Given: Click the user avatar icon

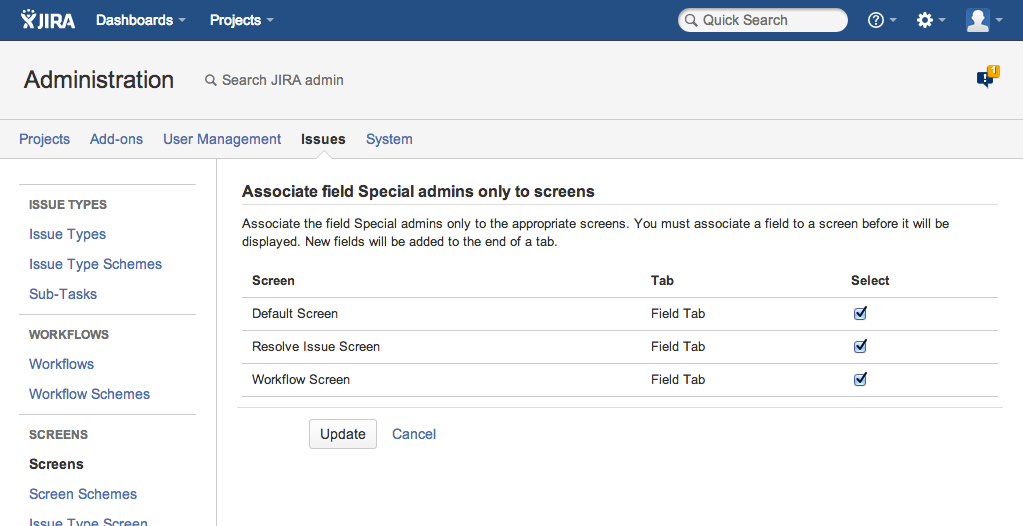Looking at the screenshot, I should 977,20.
